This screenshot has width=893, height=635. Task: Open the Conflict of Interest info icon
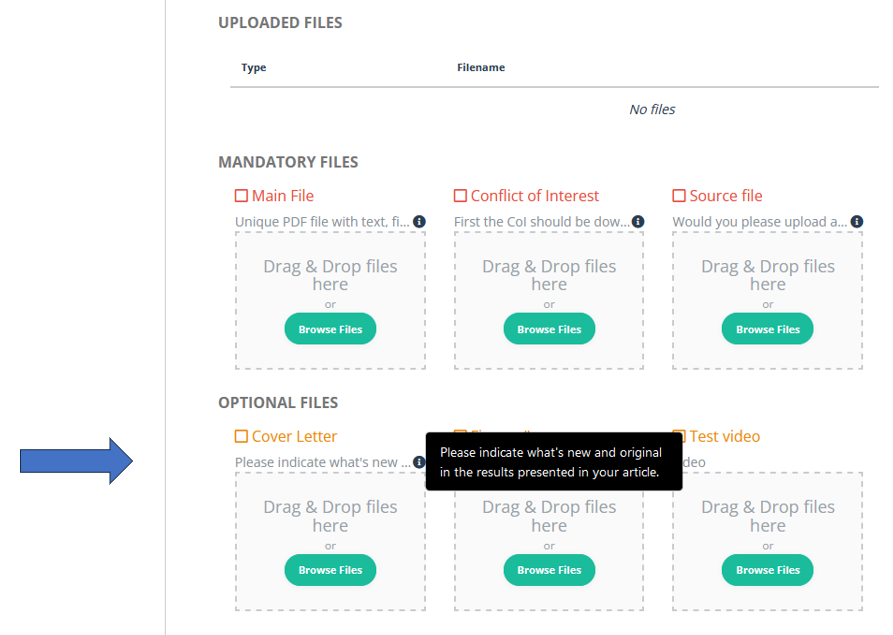(638, 222)
